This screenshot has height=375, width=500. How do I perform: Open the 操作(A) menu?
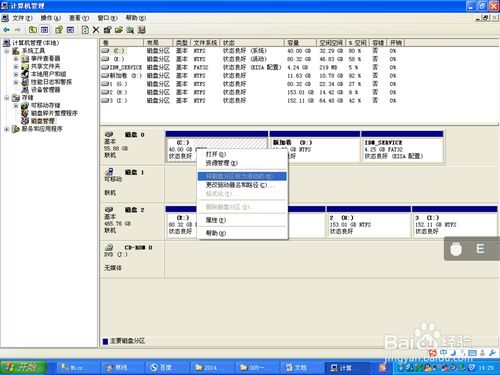click(x=51, y=18)
